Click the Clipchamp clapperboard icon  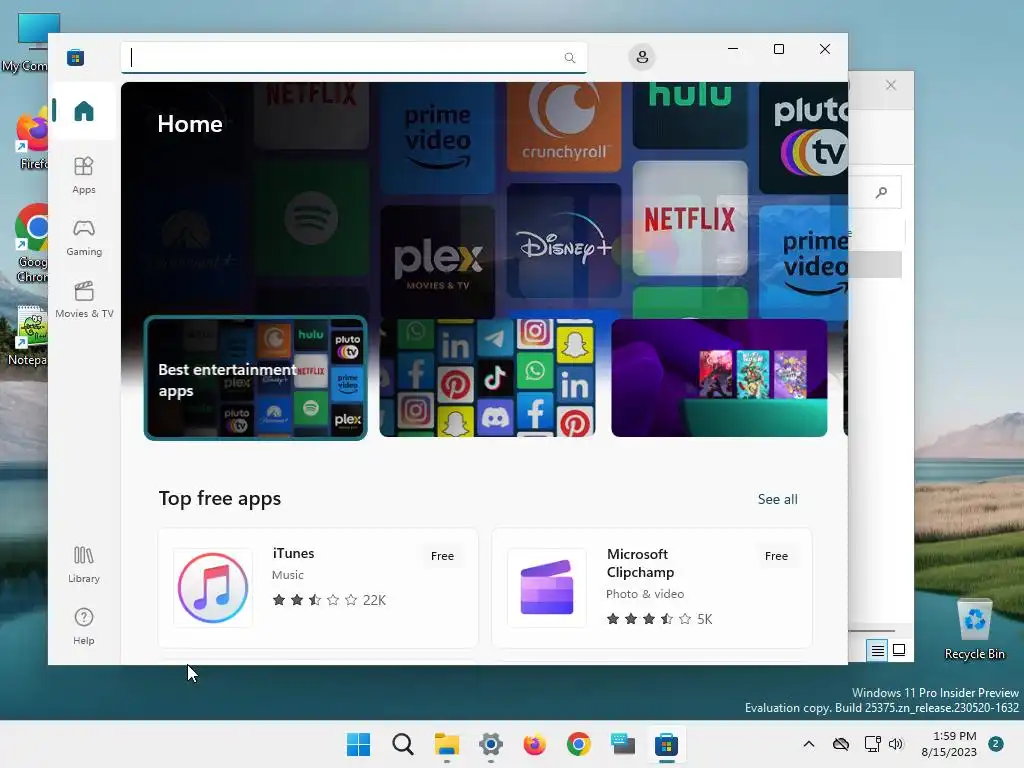pyautogui.click(x=547, y=588)
